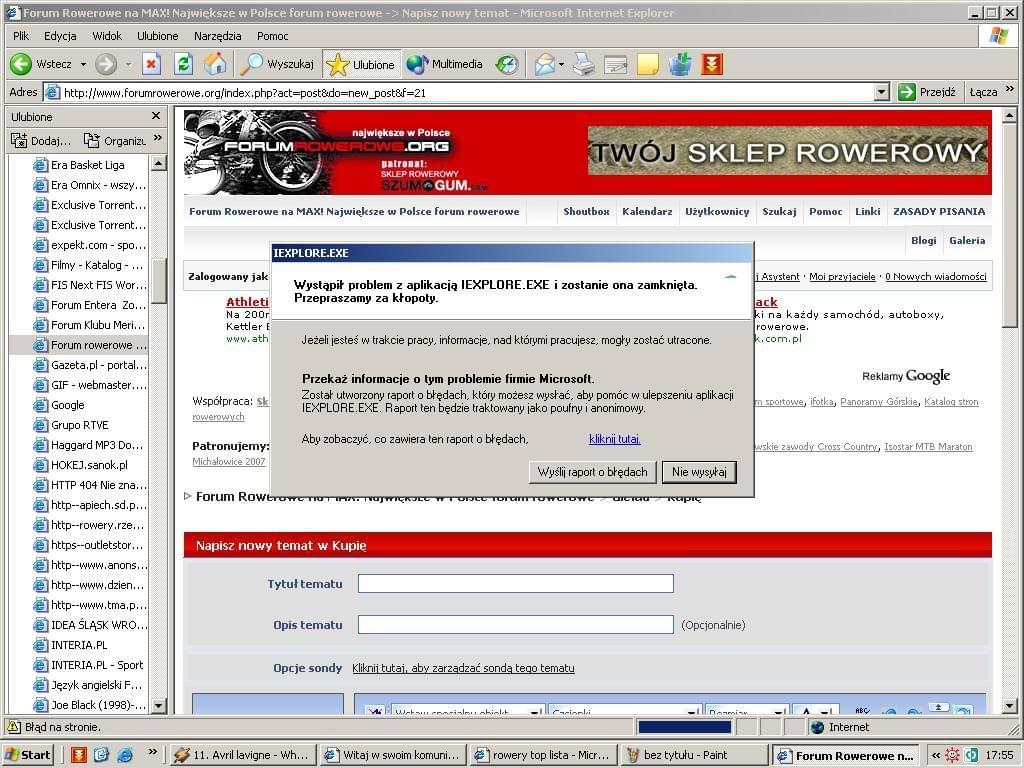1024x768 pixels.
Task: Click ZASADY PISANIA link
Action: (x=938, y=212)
